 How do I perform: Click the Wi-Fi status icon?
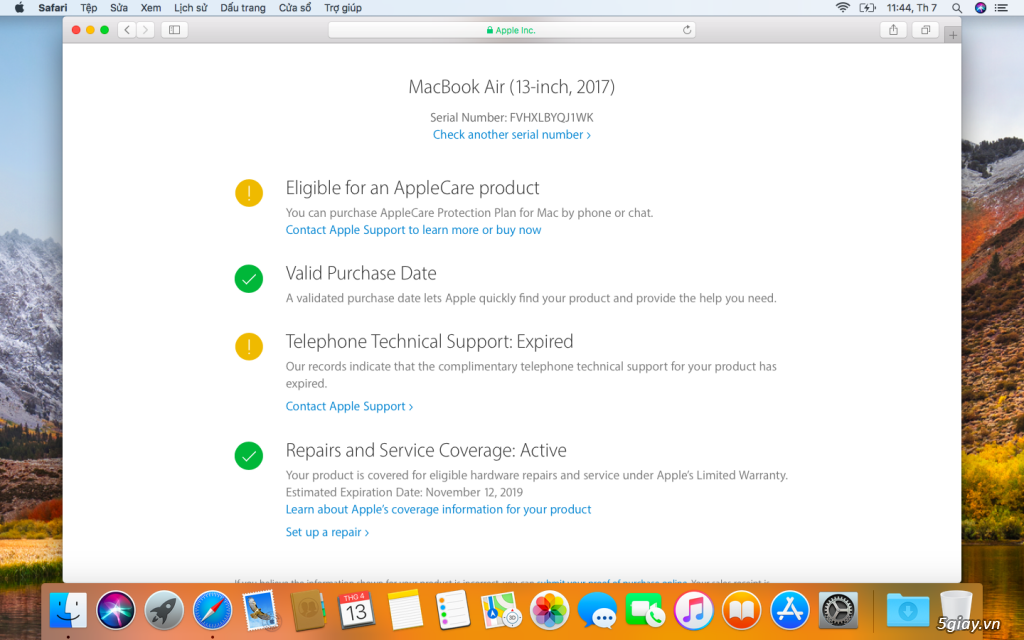coord(843,8)
